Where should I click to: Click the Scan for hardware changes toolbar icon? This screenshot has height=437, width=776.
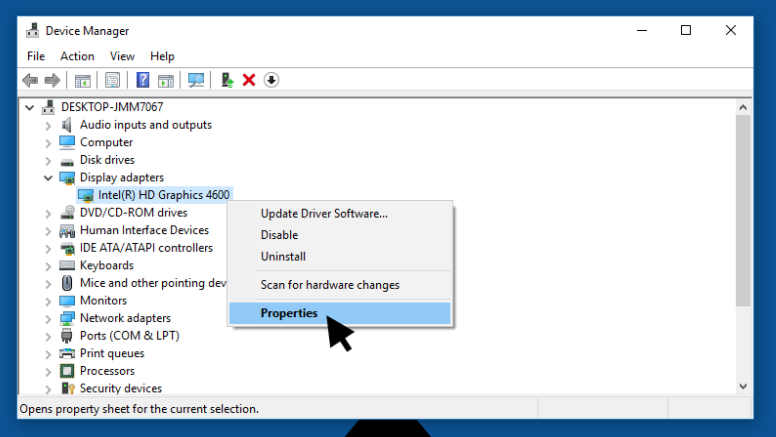(x=196, y=80)
